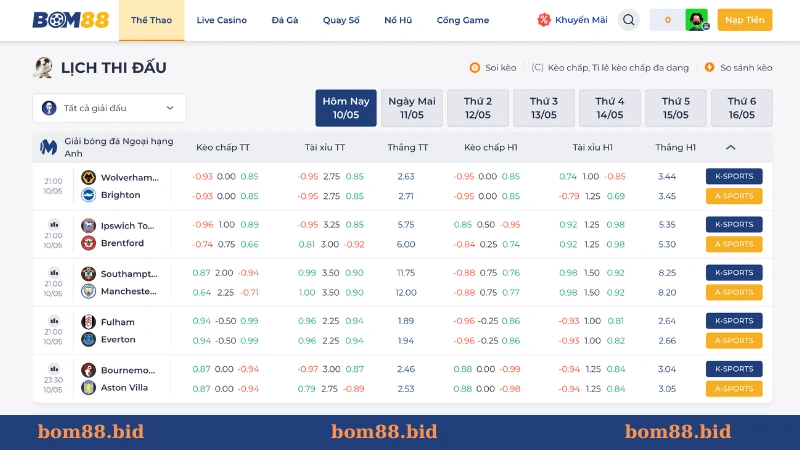The image size is (800, 450).
Task: Click Fulham Thắng TT odds 1.89
Action: pos(406,321)
